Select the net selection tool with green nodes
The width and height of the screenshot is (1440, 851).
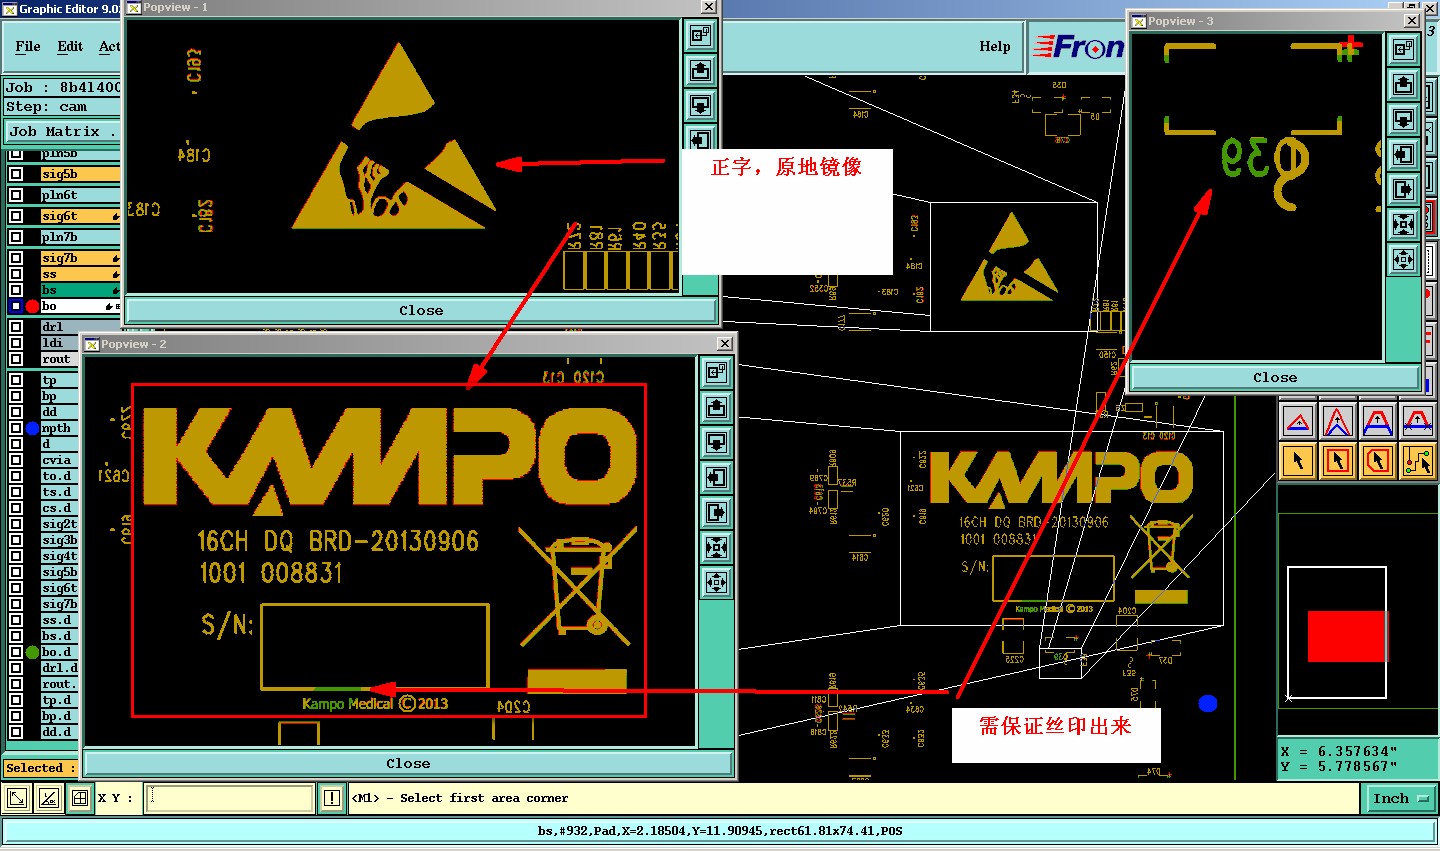[x=1418, y=461]
